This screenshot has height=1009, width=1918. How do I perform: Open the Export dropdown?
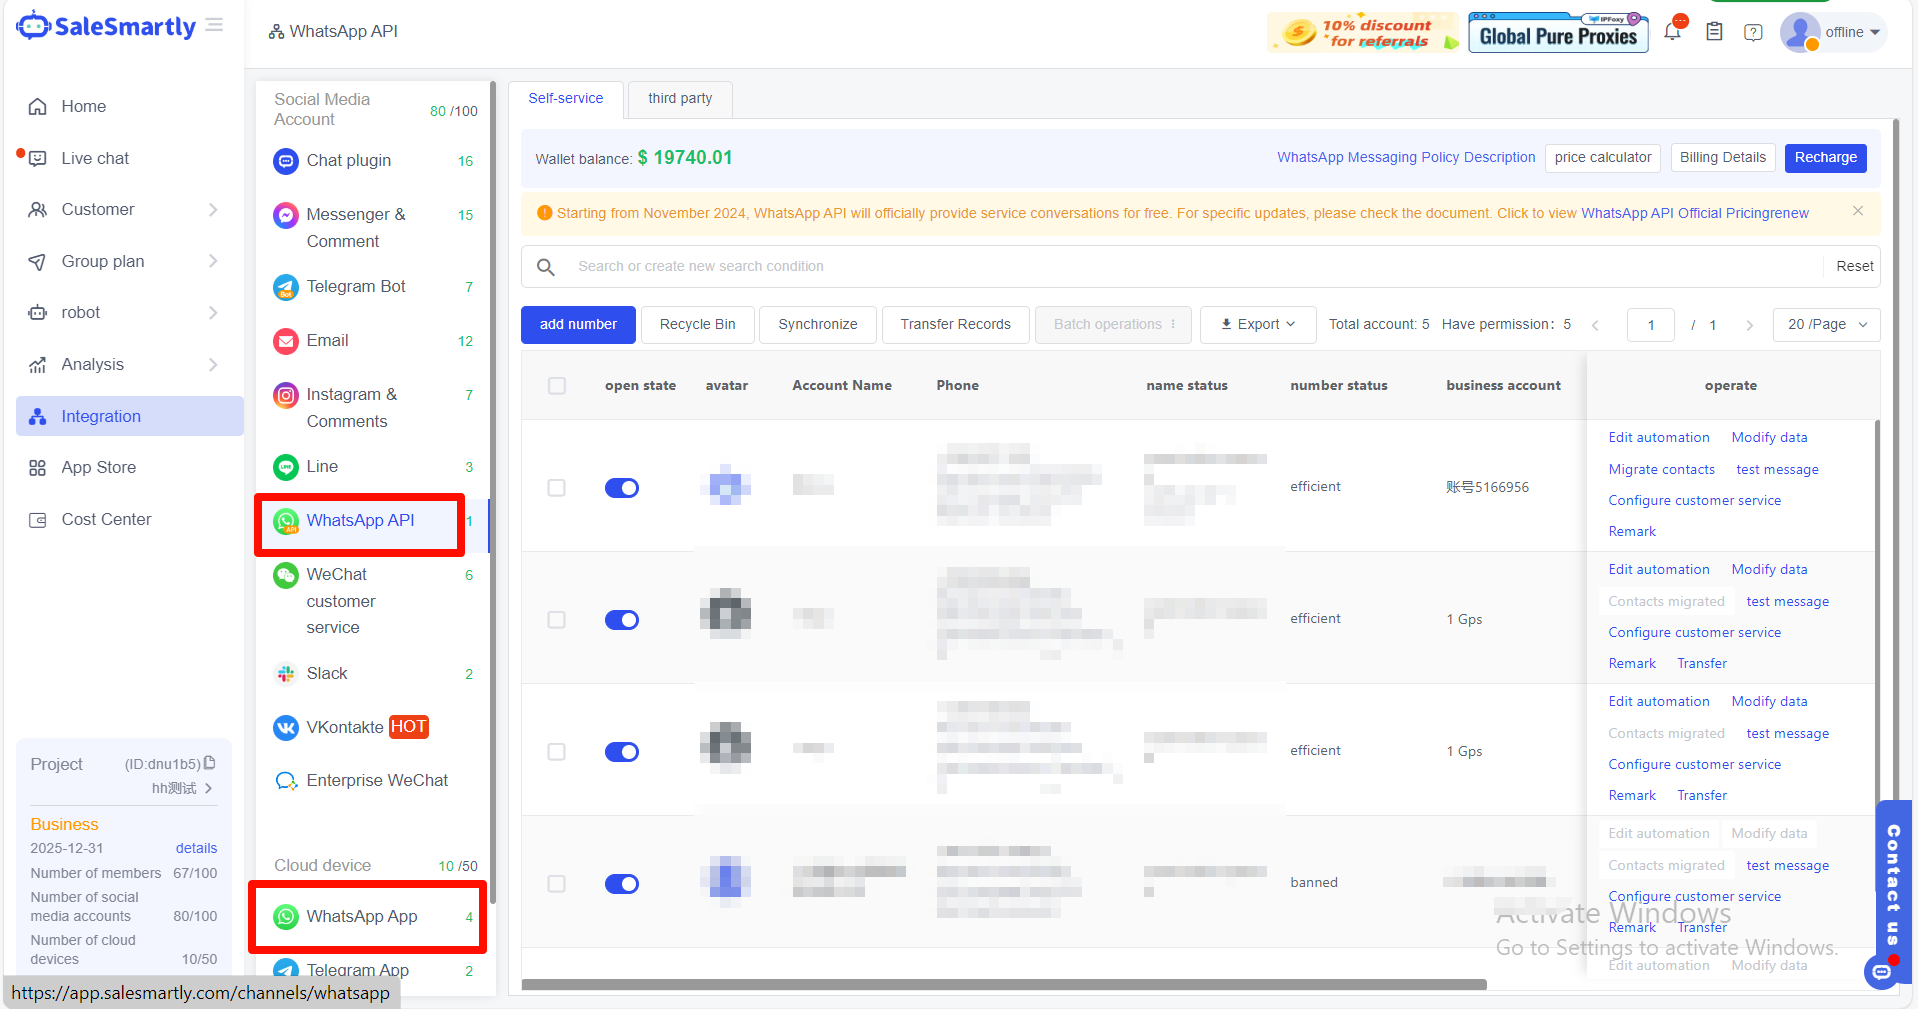(x=1257, y=325)
